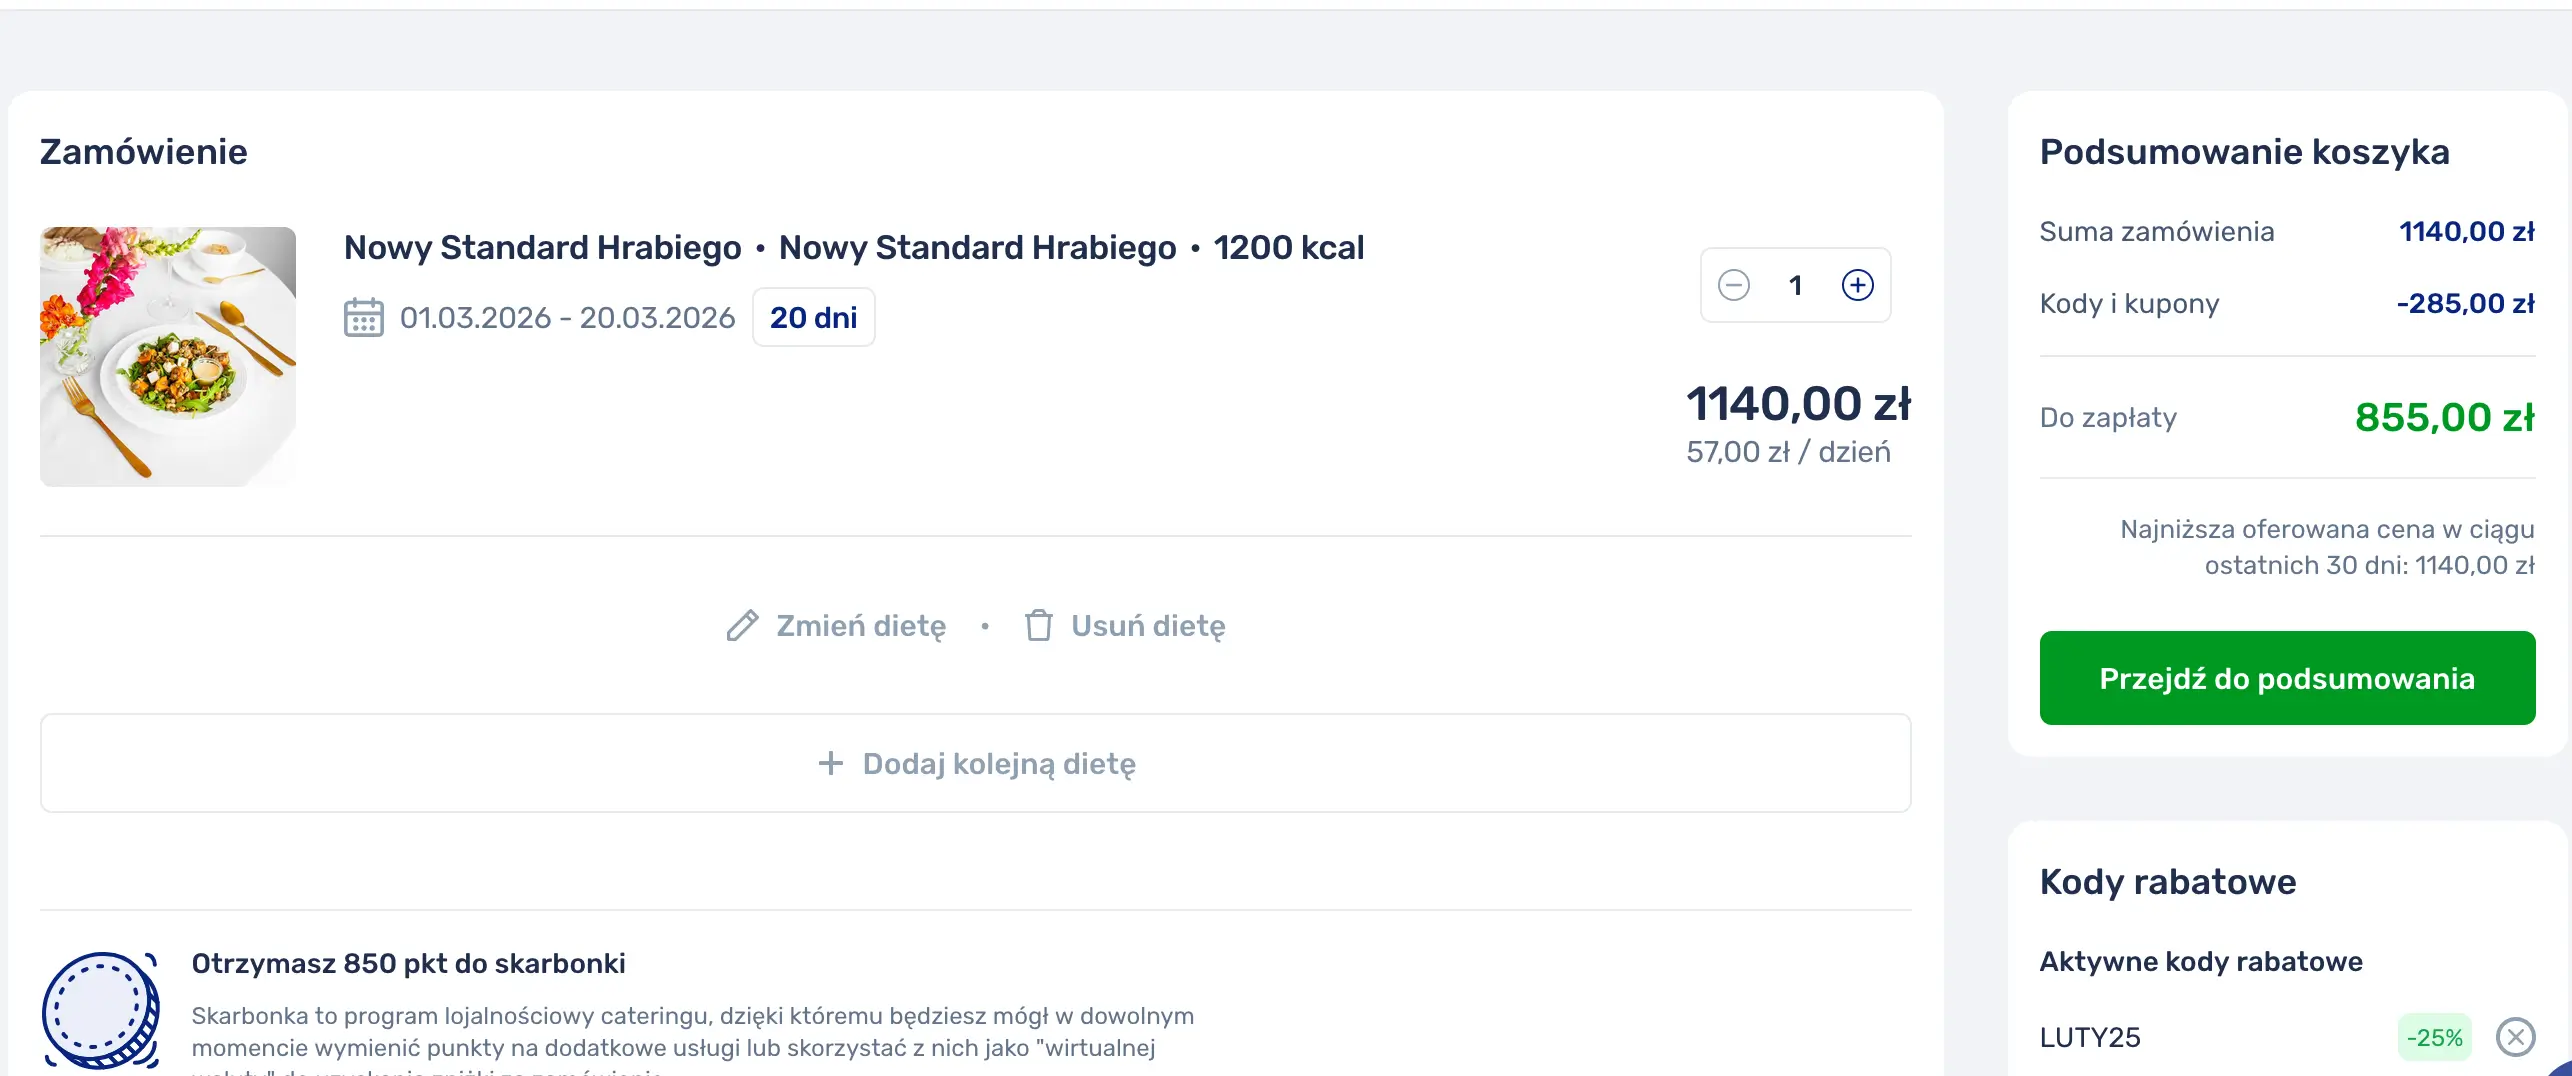Click the Skarbonka coin icon

point(100,1010)
